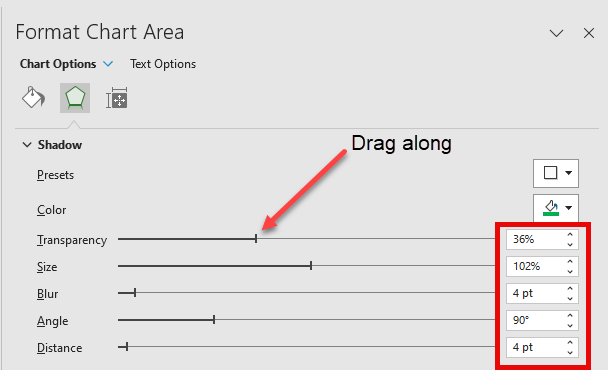Open the task pane options chevron
The image size is (608, 370).
click(x=556, y=33)
